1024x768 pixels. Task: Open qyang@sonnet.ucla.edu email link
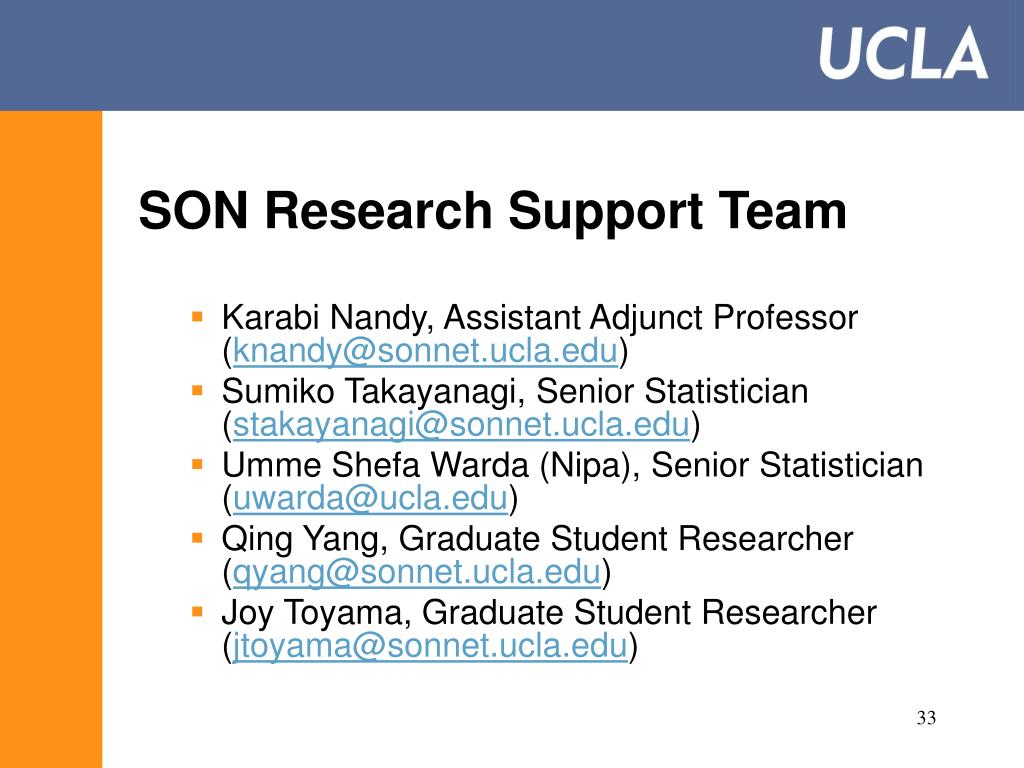[x=417, y=572]
